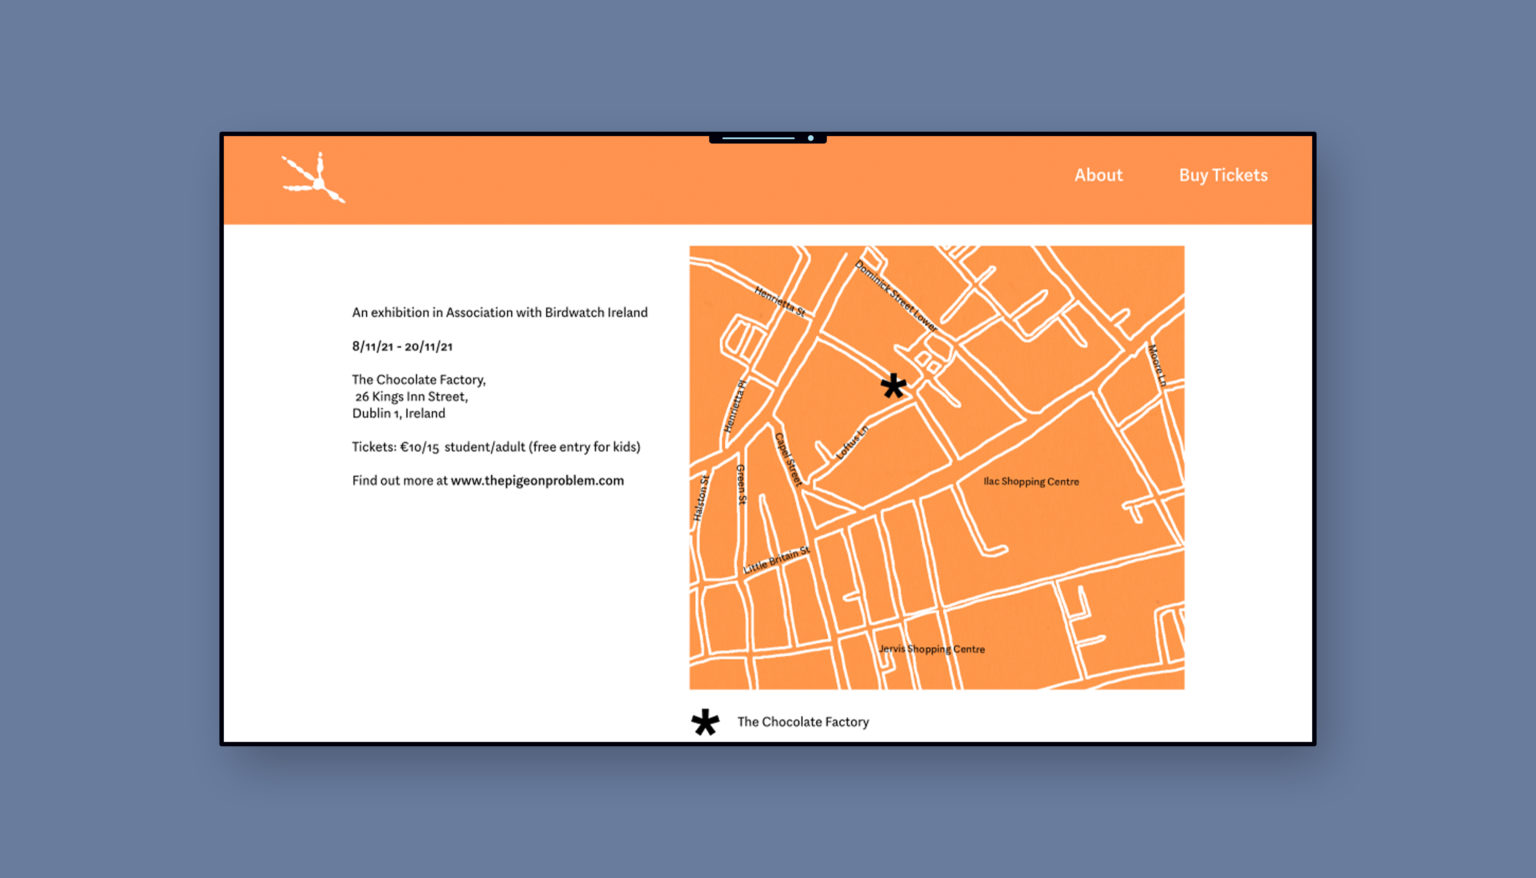
Task: Click the ticket prices text line
Action: click(496, 447)
